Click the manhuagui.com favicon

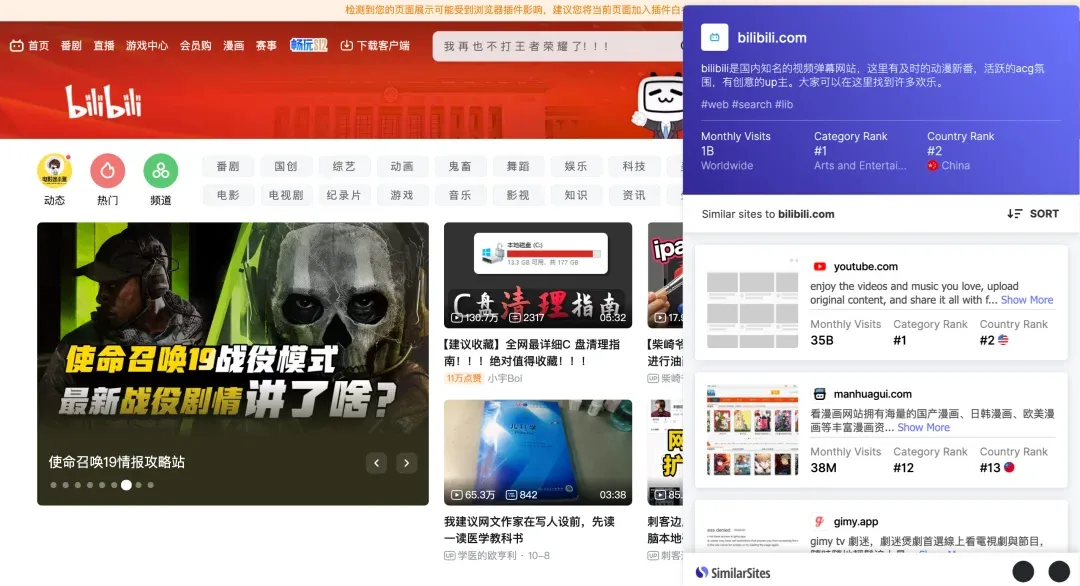(819, 394)
